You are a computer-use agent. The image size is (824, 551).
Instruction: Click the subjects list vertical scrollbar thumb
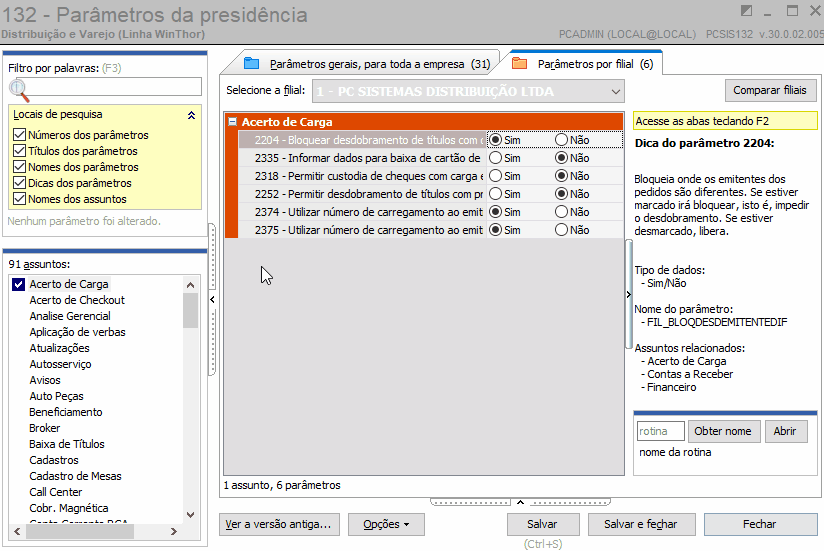(x=190, y=310)
